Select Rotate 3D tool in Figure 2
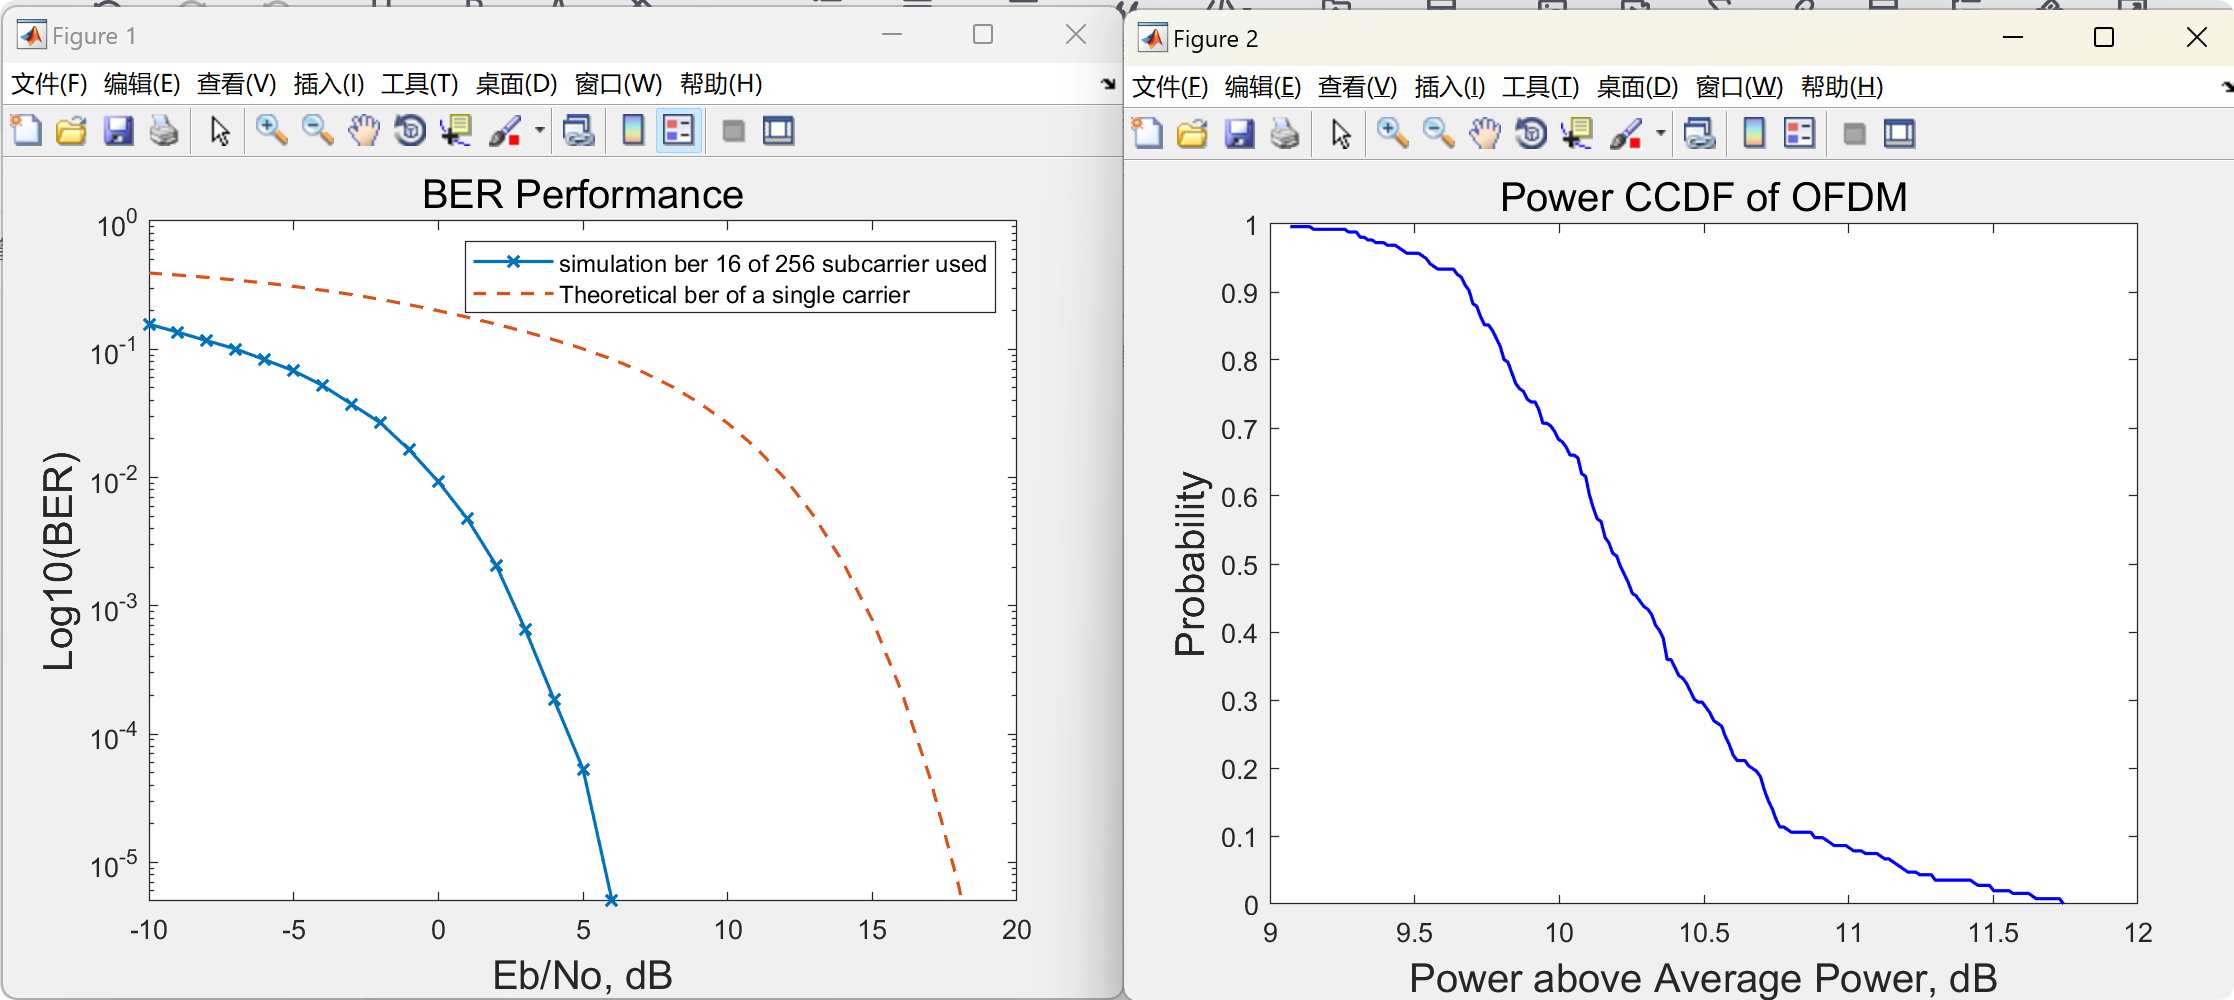Viewport: 2234px width, 1000px height. [x=1531, y=134]
